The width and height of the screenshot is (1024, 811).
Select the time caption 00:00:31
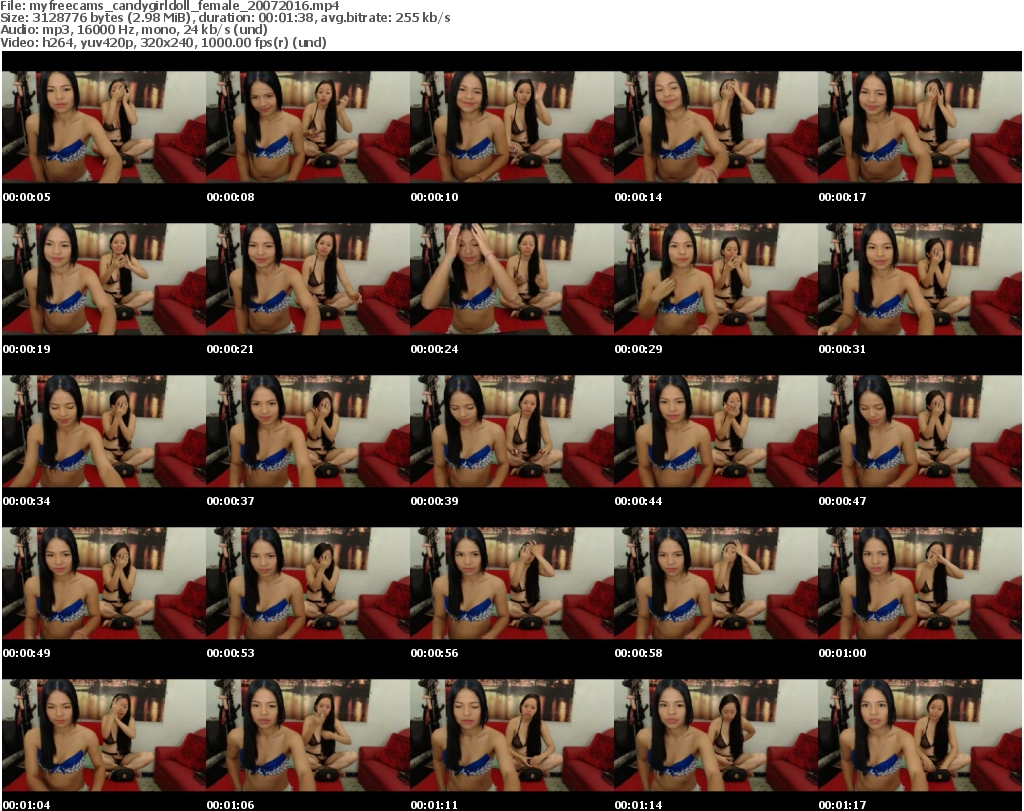(x=842, y=349)
